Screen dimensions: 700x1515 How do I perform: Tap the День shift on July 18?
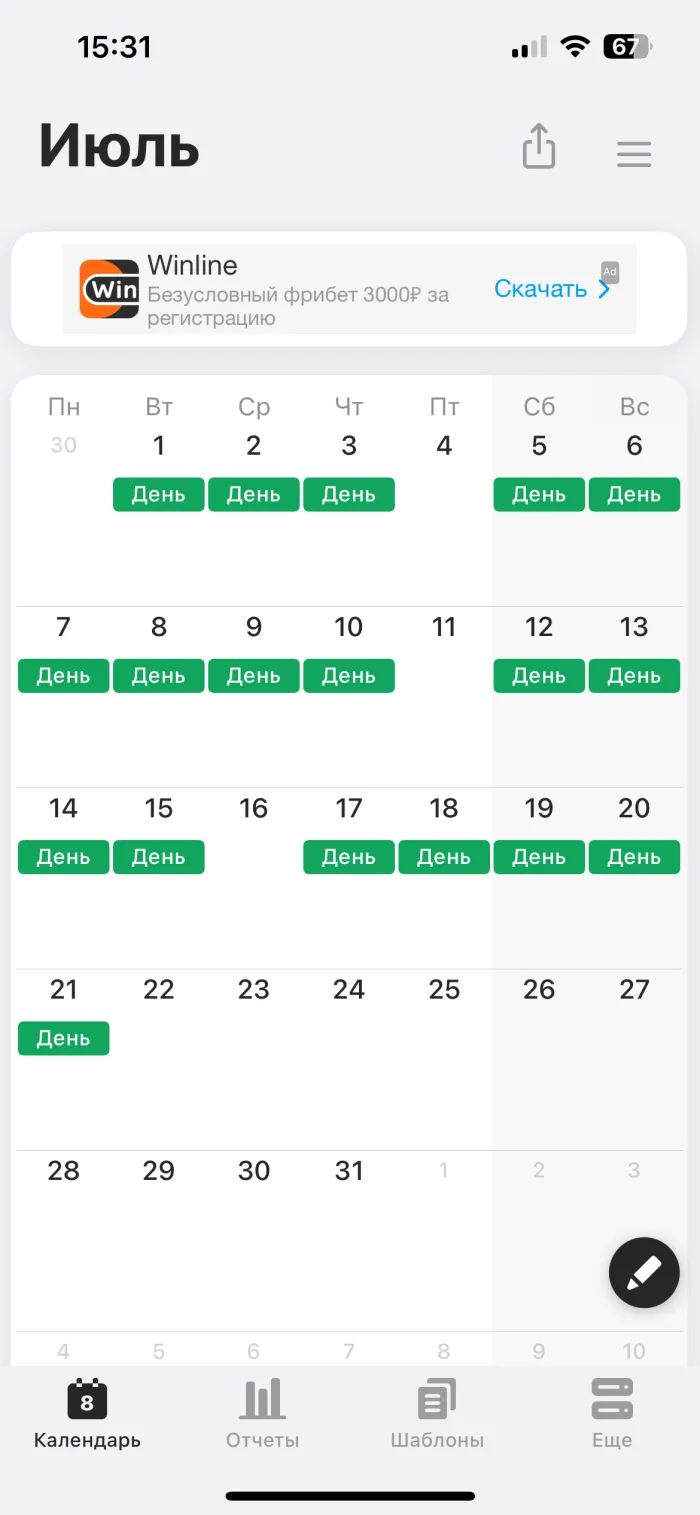point(444,857)
